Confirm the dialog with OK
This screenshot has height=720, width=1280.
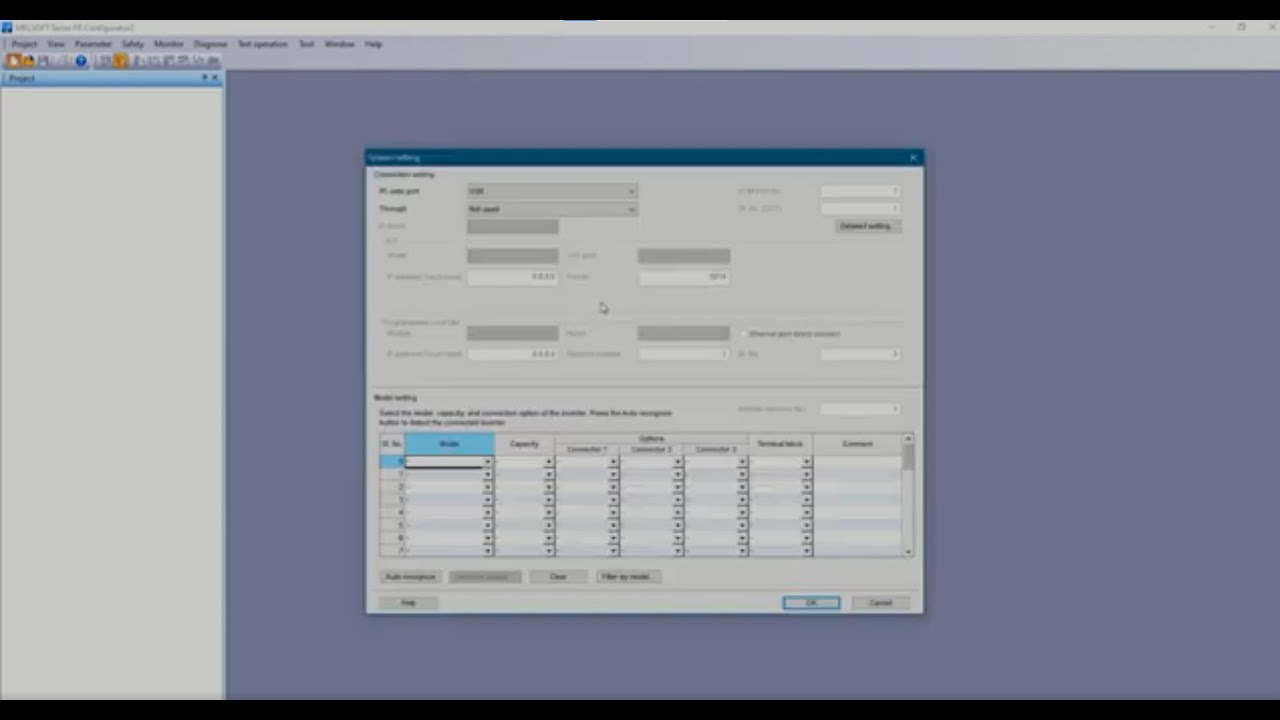coord(811,603)
